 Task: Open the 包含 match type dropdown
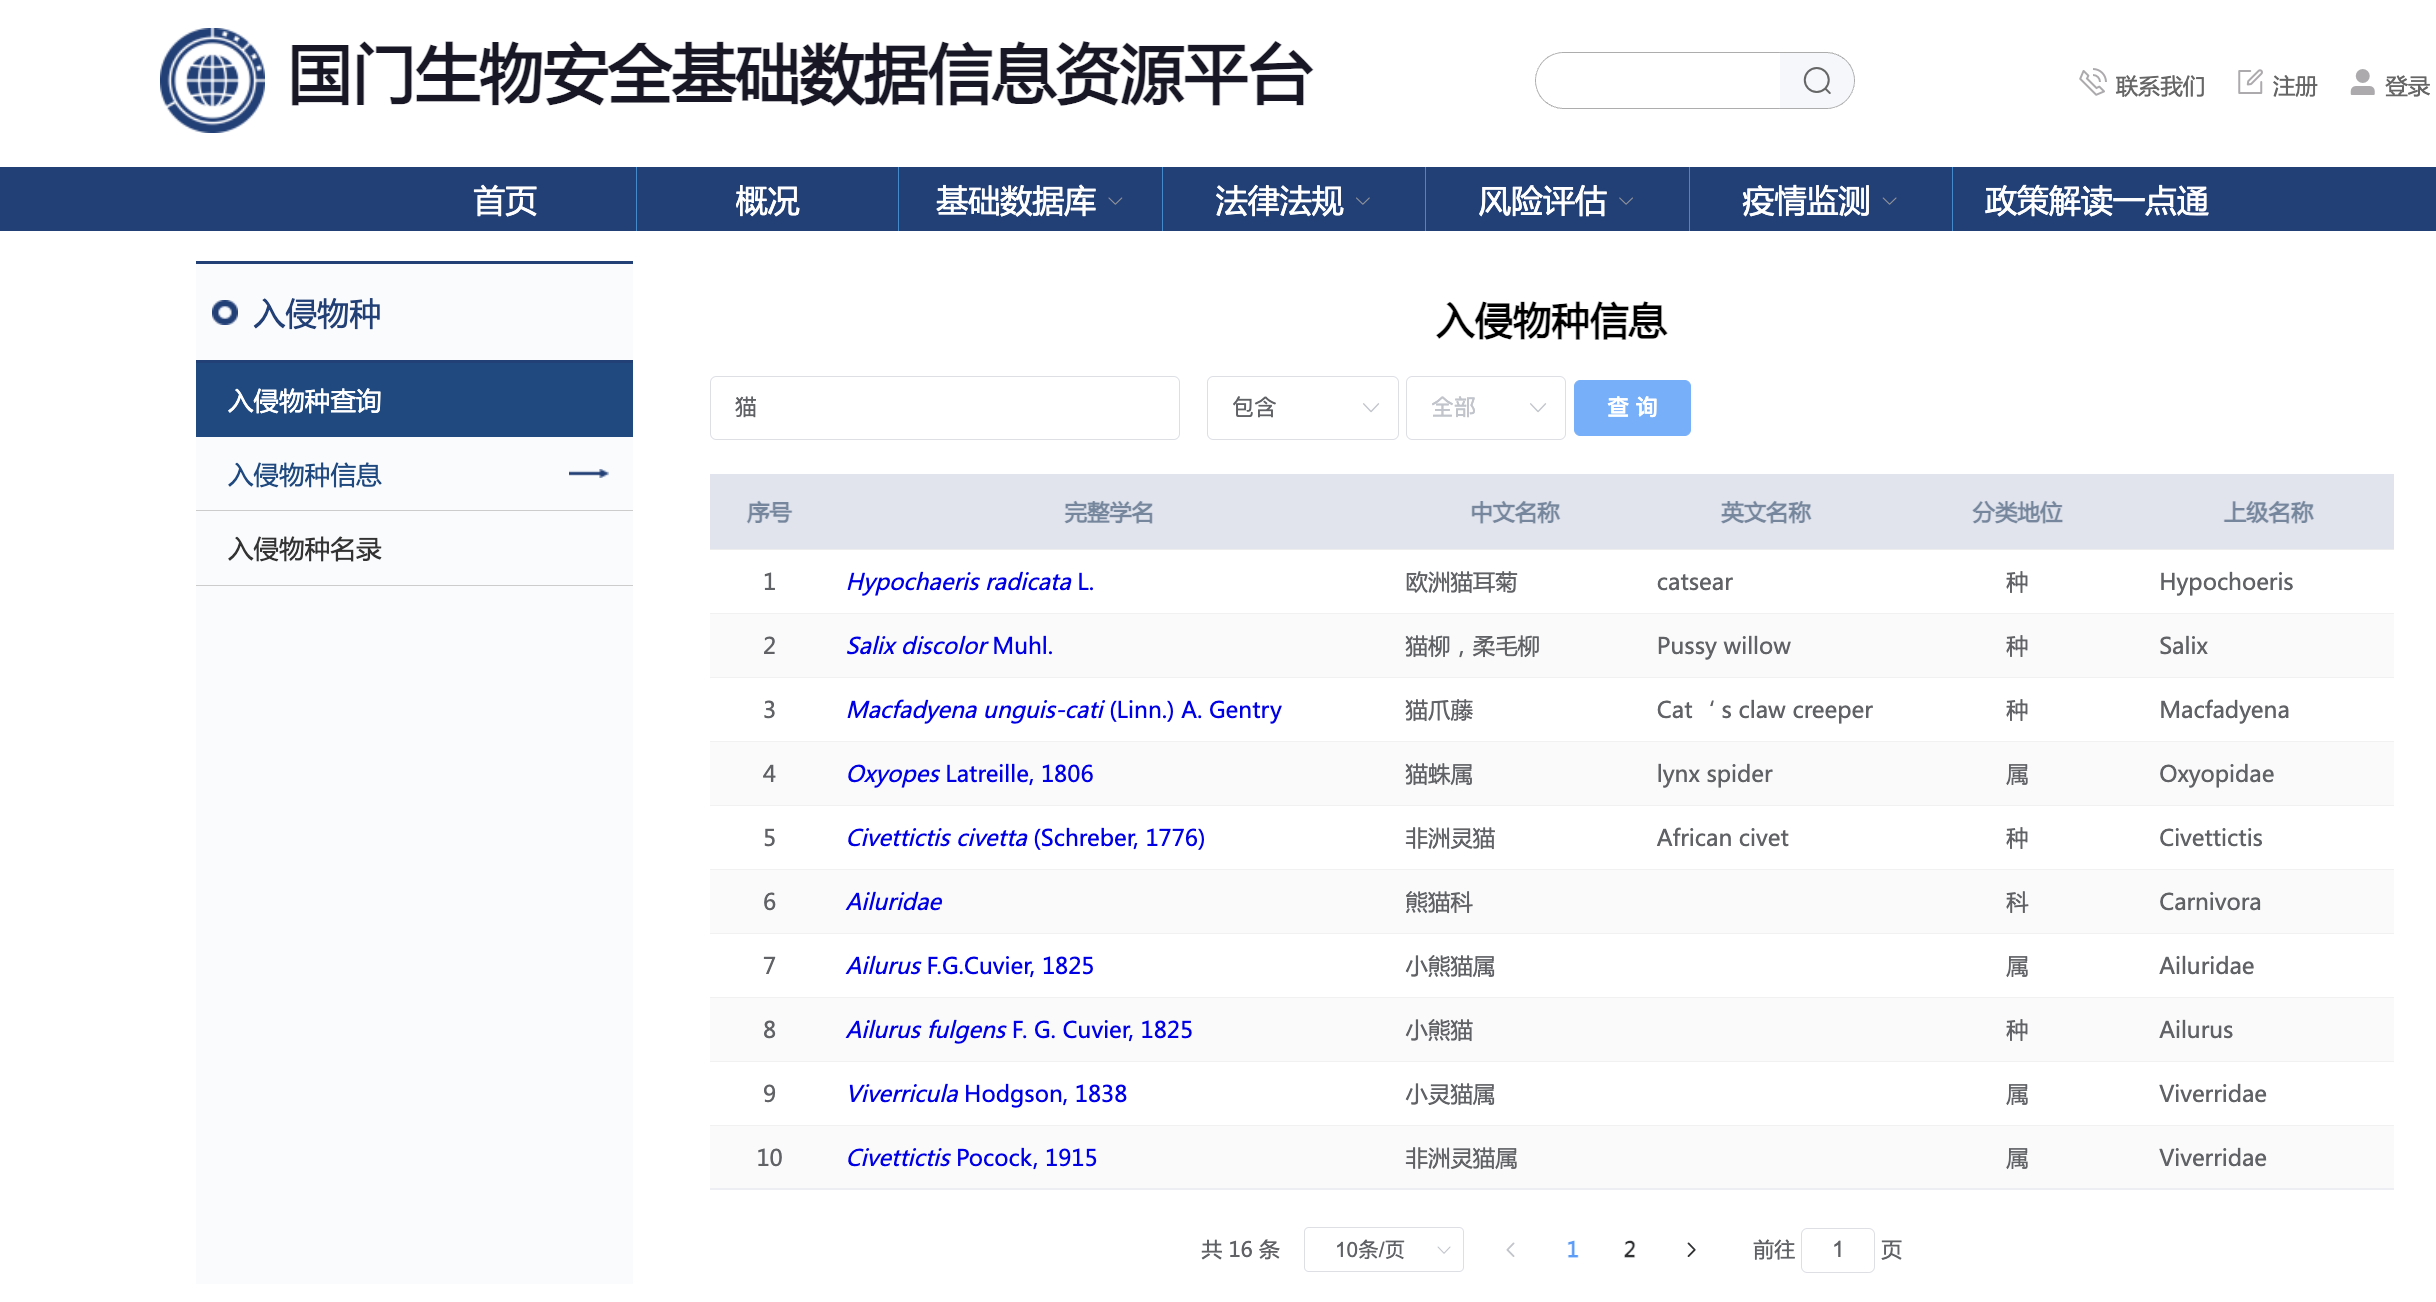[1302, 408]
